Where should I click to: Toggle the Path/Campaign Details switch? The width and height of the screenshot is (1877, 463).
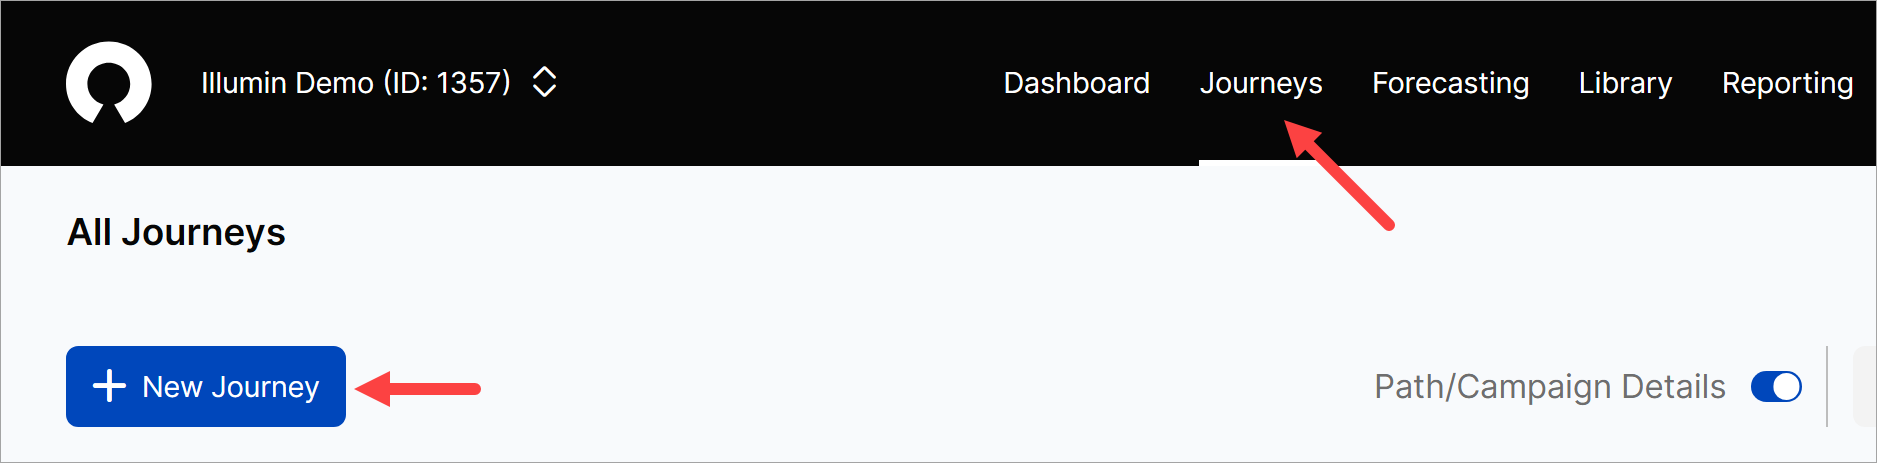(1776, 387)
